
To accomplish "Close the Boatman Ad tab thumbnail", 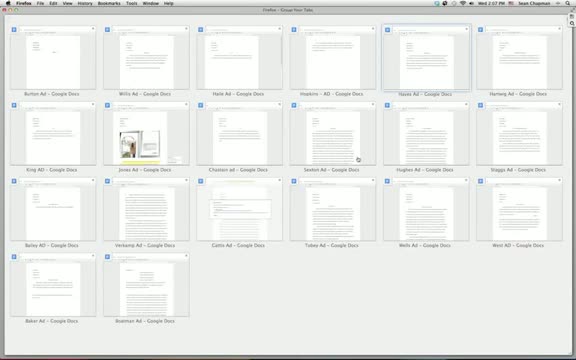I will click(x=186, y=256).
